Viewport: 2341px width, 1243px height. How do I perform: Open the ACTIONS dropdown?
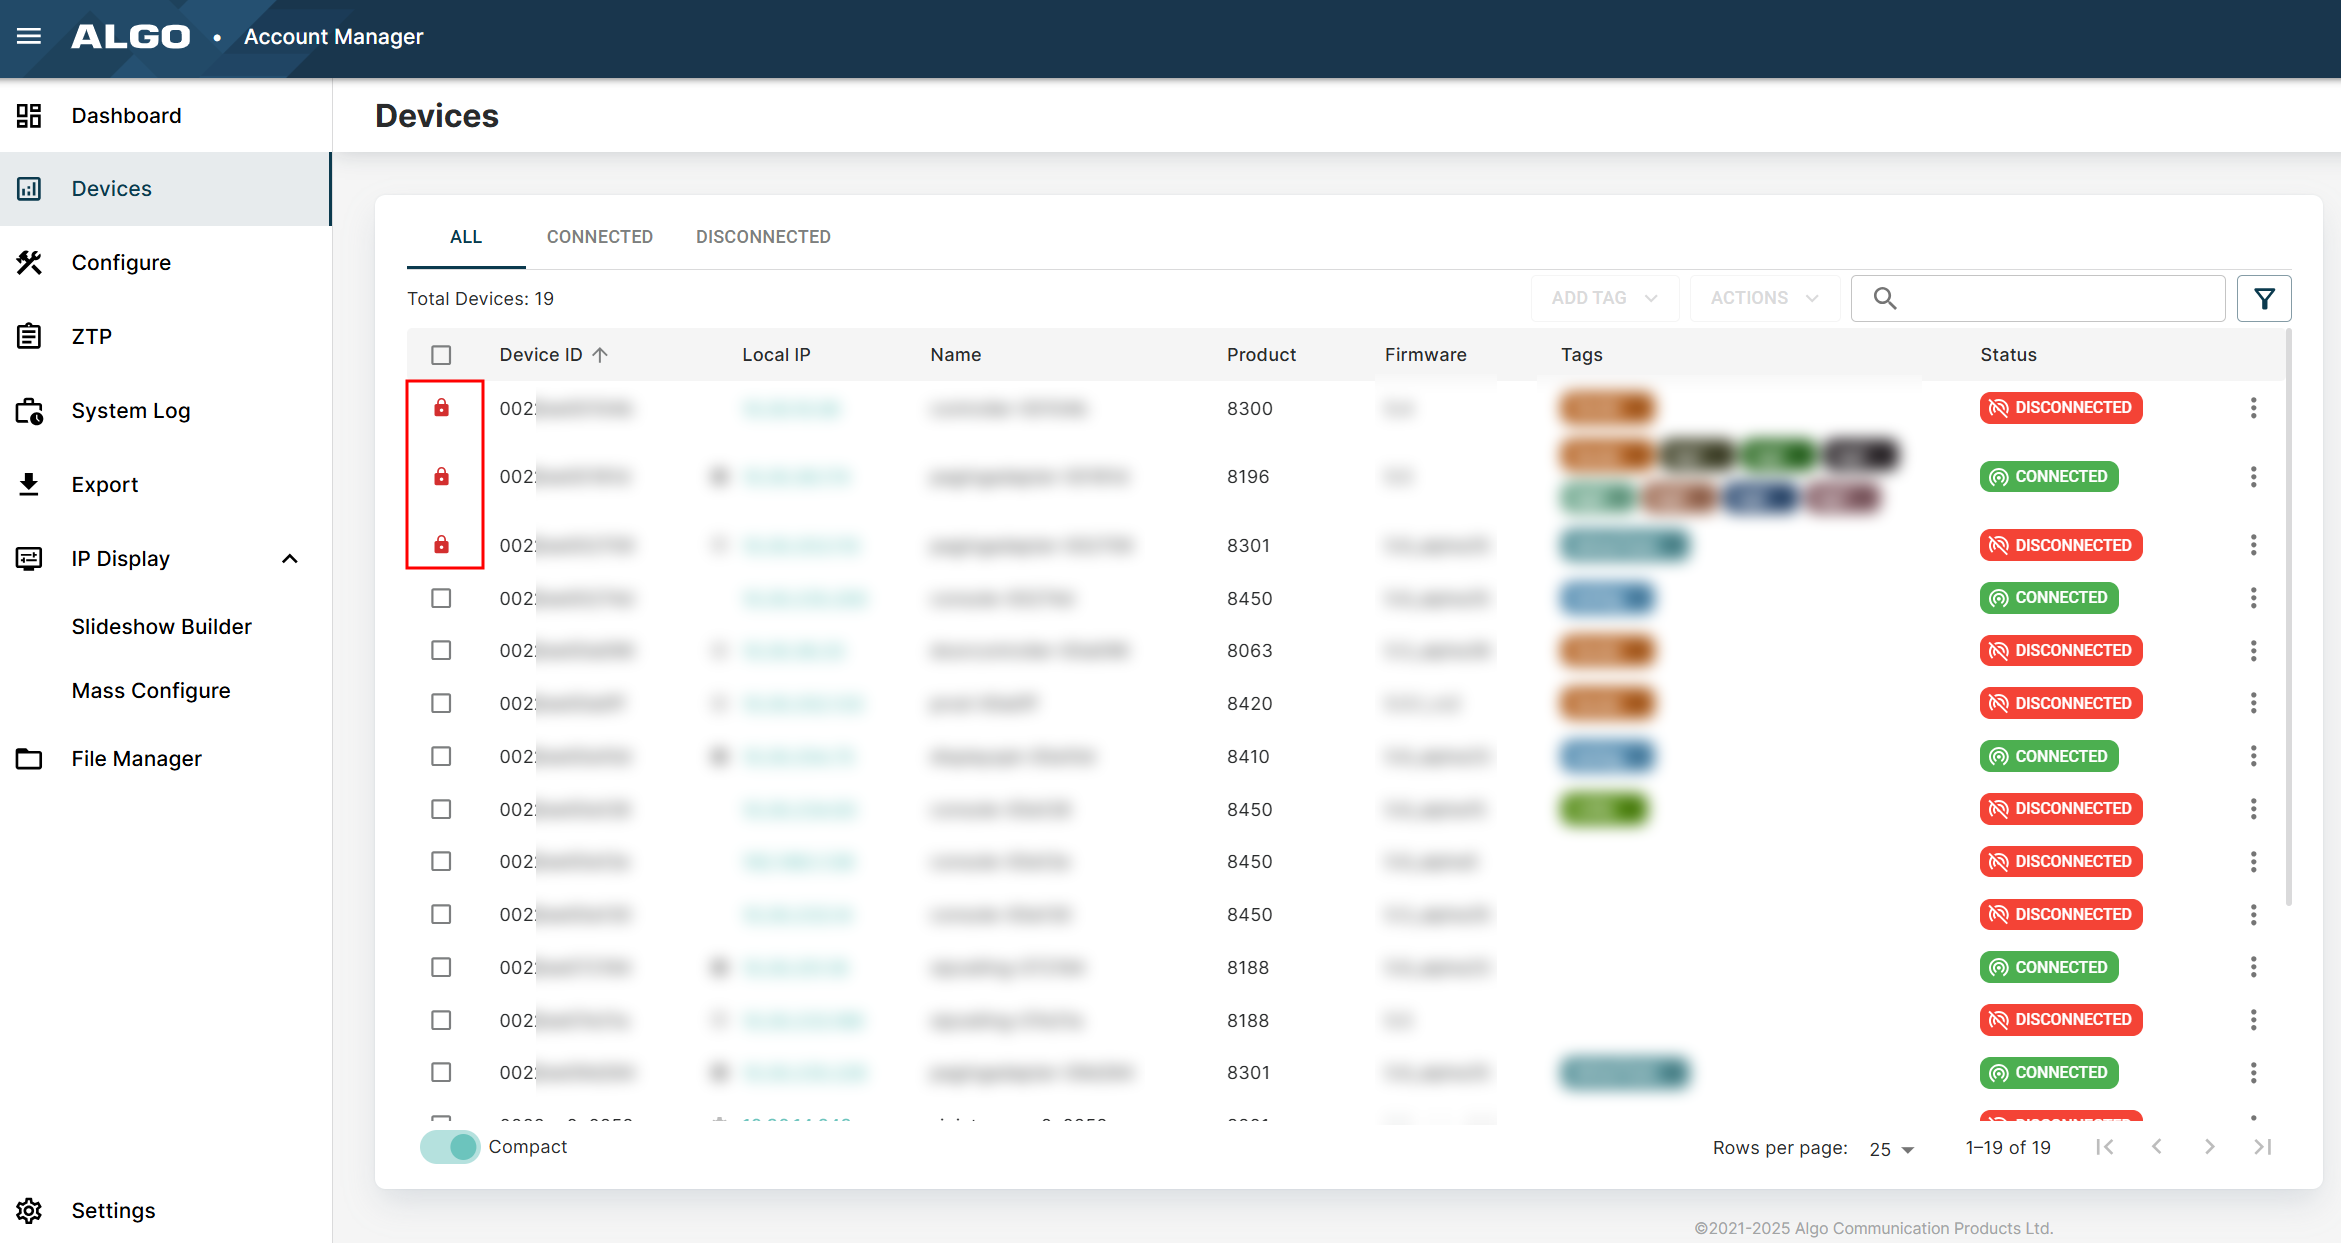(1764, 298)
